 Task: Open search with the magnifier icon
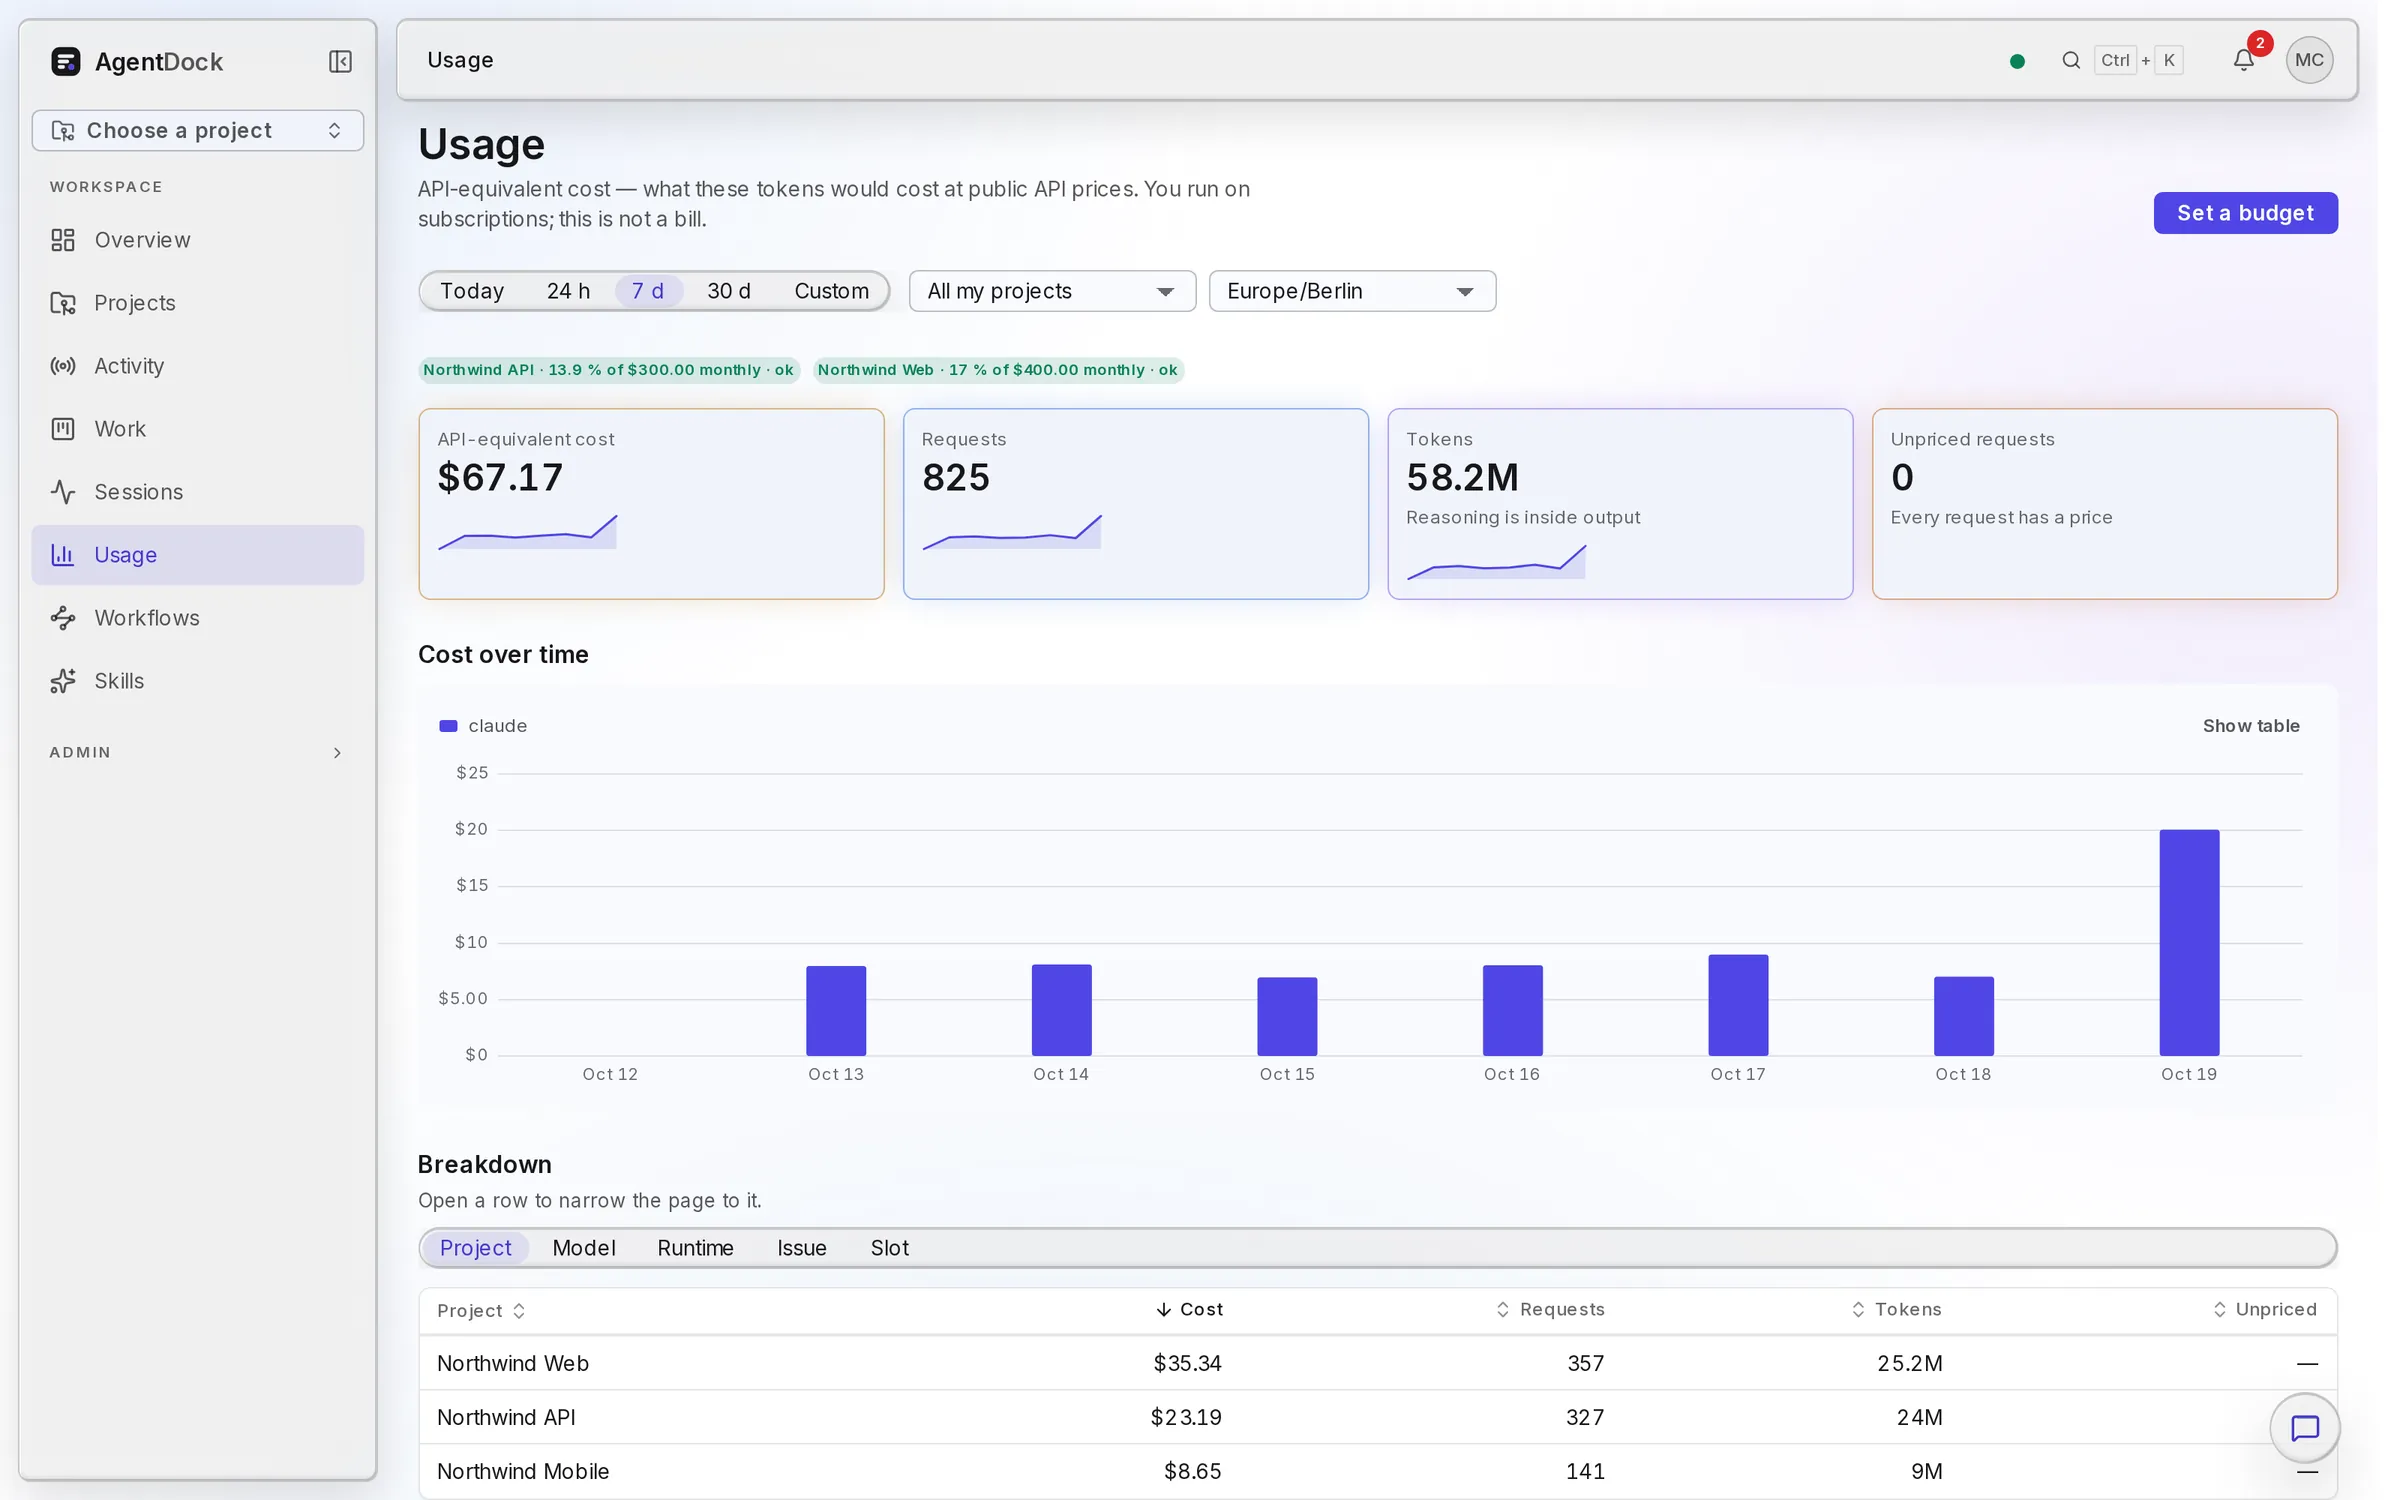tap(2071, 60)
